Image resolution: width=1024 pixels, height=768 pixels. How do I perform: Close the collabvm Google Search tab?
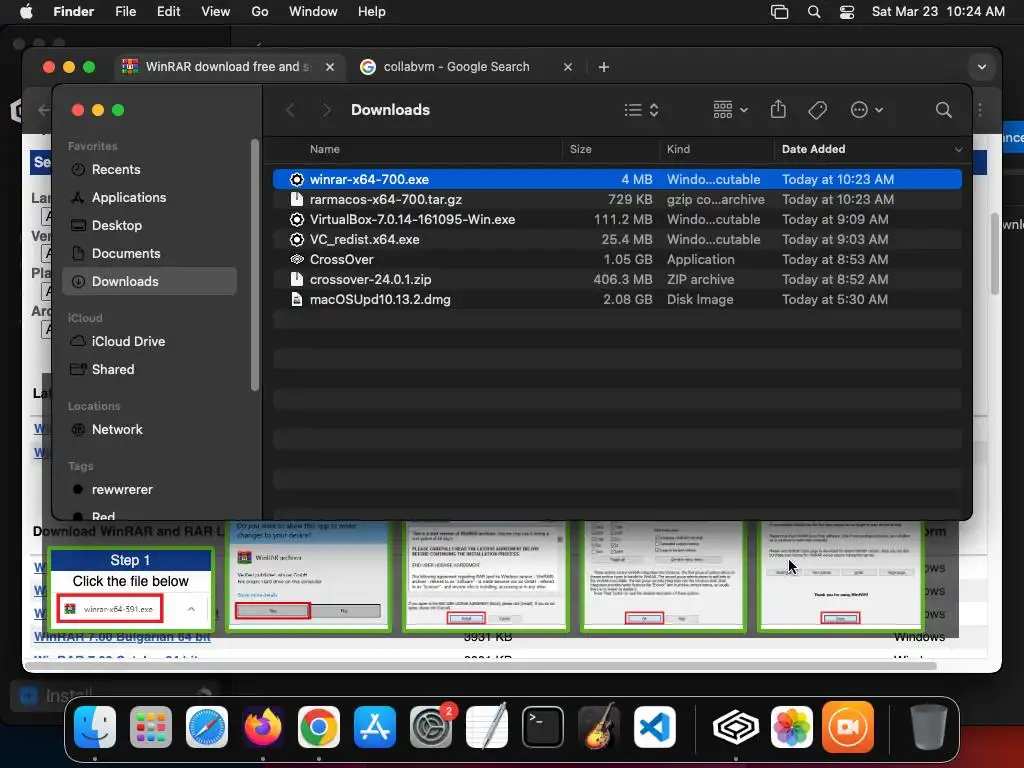pos(568,67)
